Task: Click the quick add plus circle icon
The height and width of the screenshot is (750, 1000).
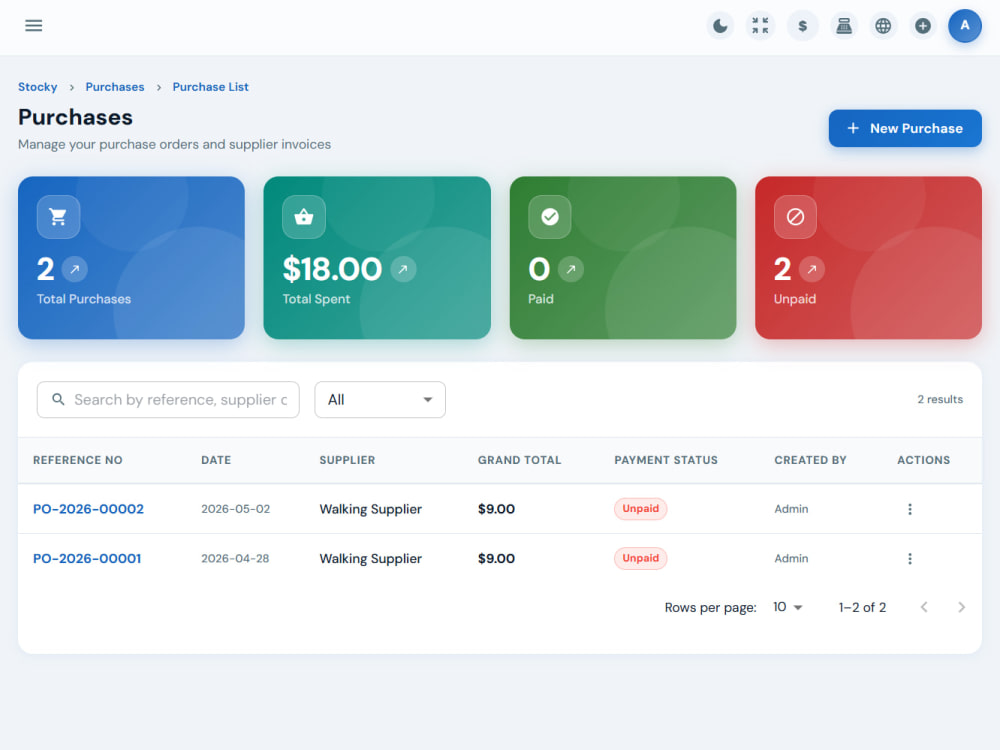Action: point(923,26)
